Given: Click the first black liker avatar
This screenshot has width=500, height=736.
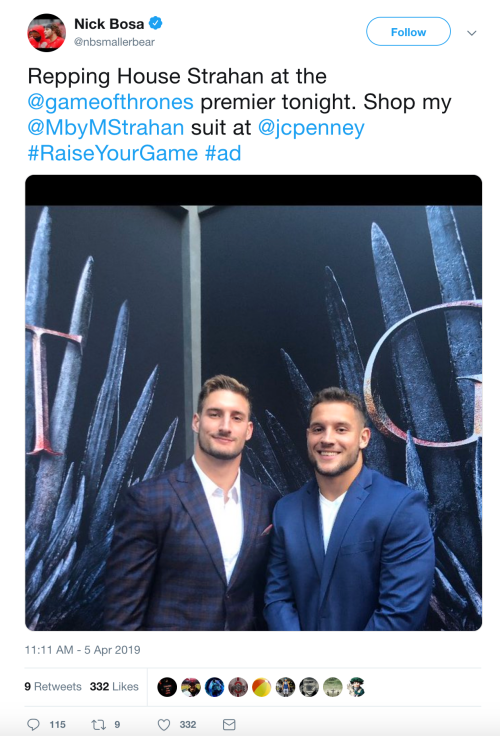Looking at the screenshot, I should point(167,687).
